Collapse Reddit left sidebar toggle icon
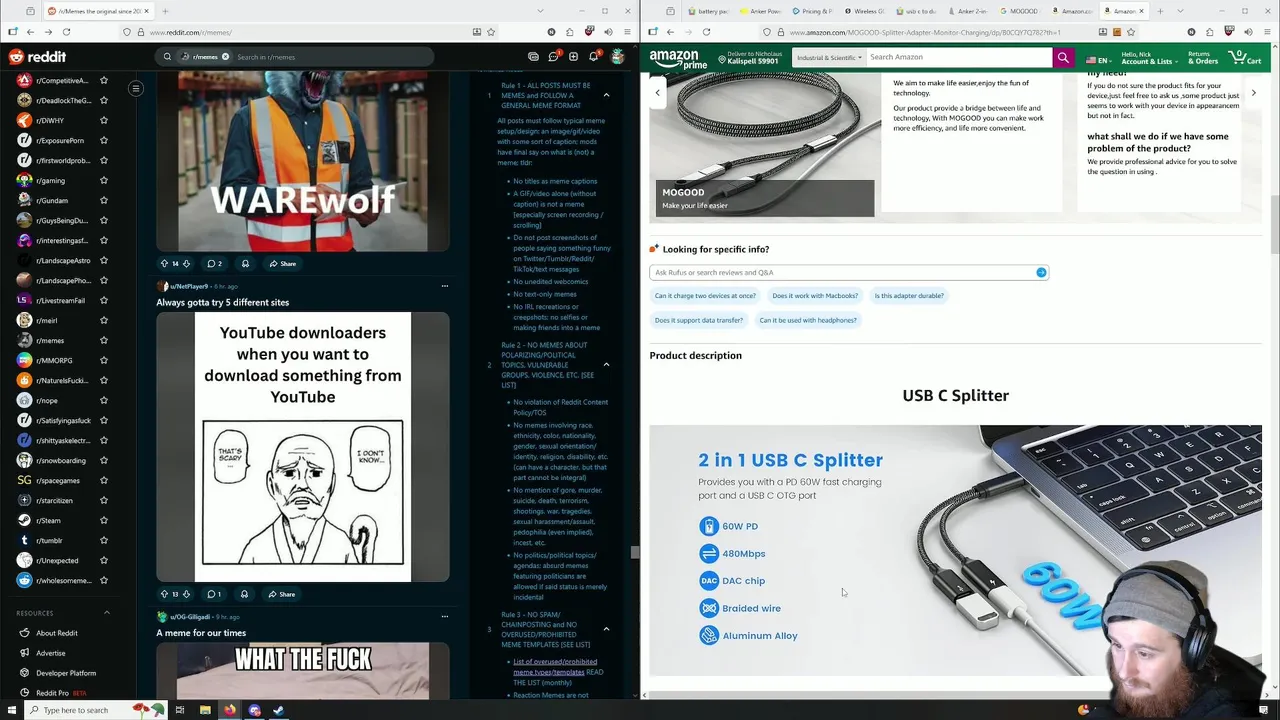Viewport: 1280px width, 720px height. pyautogui.click(x=136, y=89)
